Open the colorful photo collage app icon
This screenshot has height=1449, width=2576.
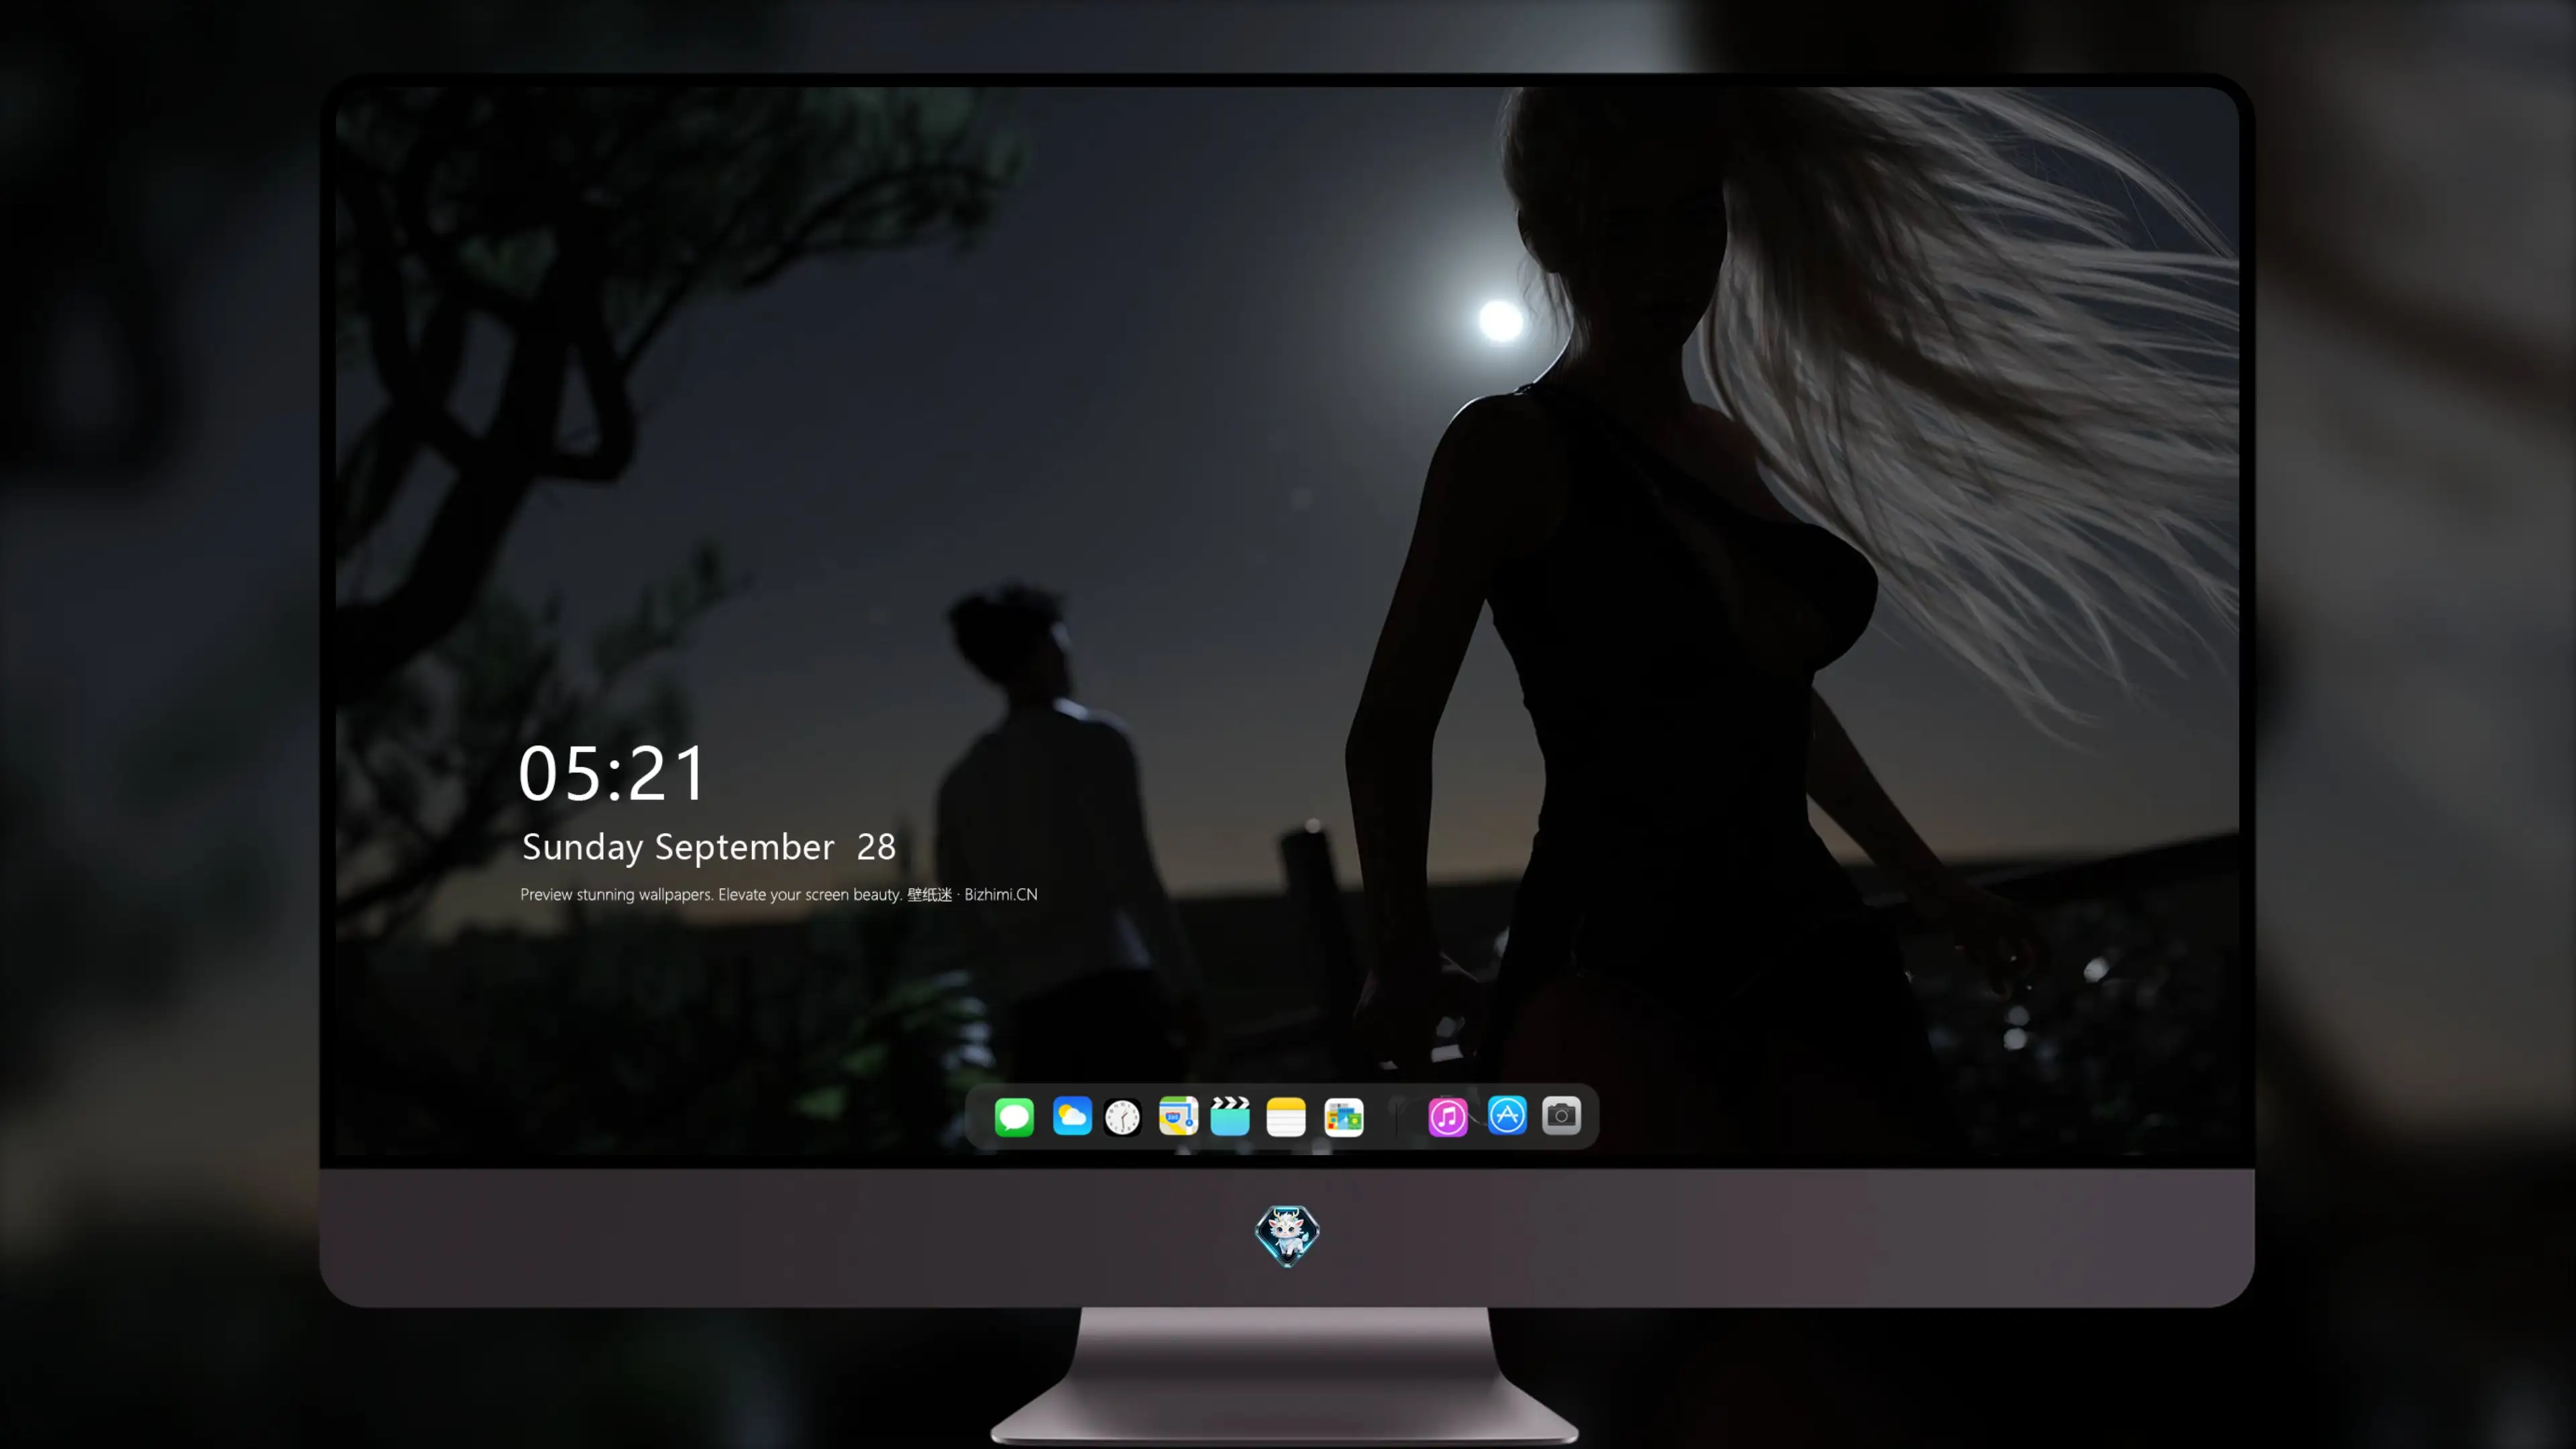(x=1344, y=1117)
